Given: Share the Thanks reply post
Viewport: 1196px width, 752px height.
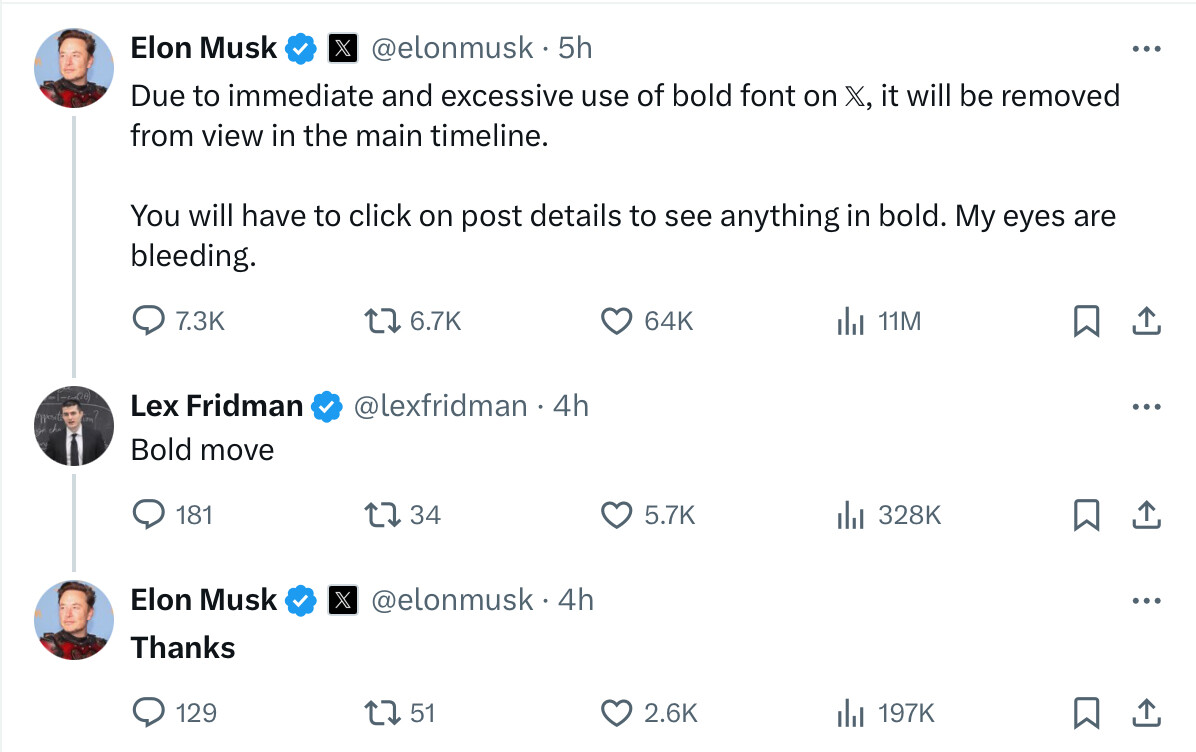Looking at the screenshot, I should pyautogui.click(x=1146, y=712).
